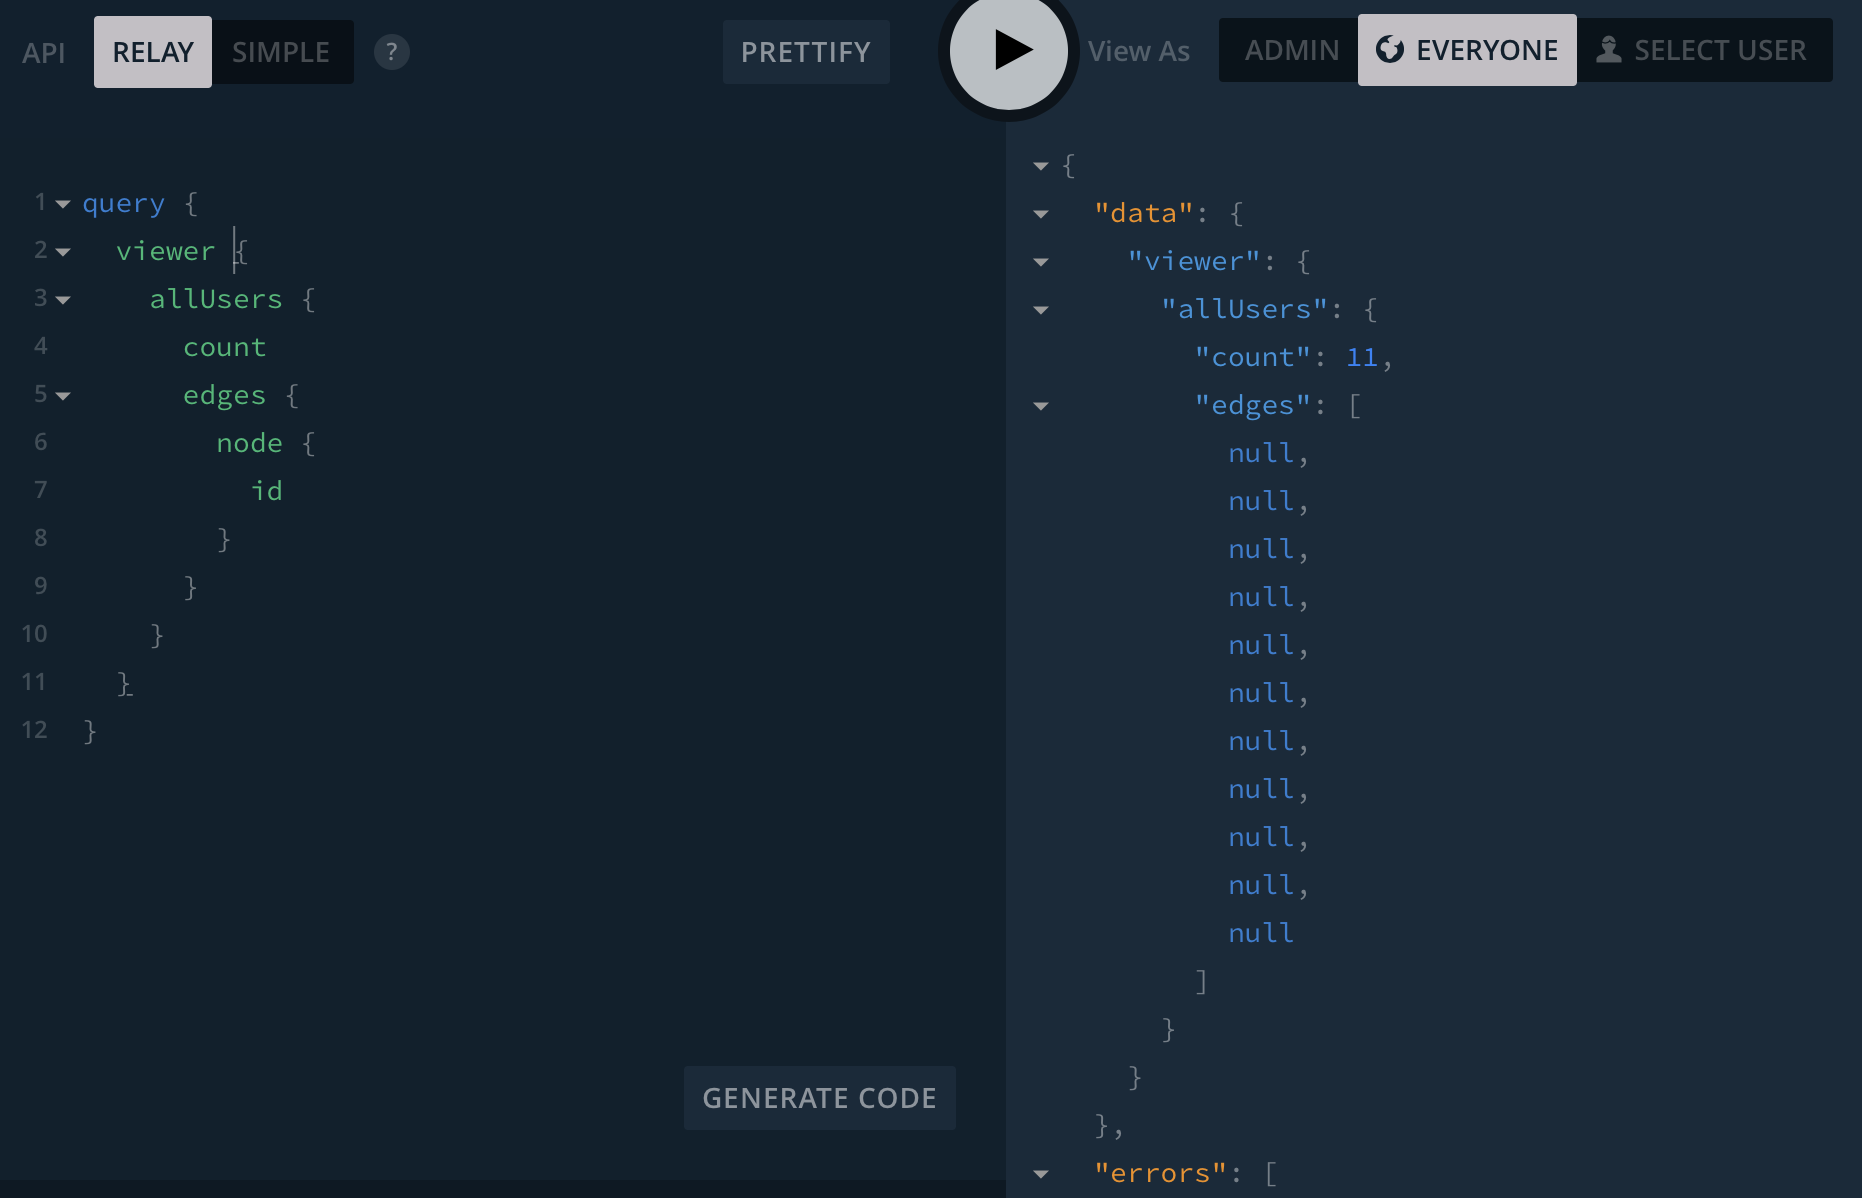Open the help tooltip via the question mark icon
The height and width of the screenshot is (1198, 1862).
pos(391,52)
